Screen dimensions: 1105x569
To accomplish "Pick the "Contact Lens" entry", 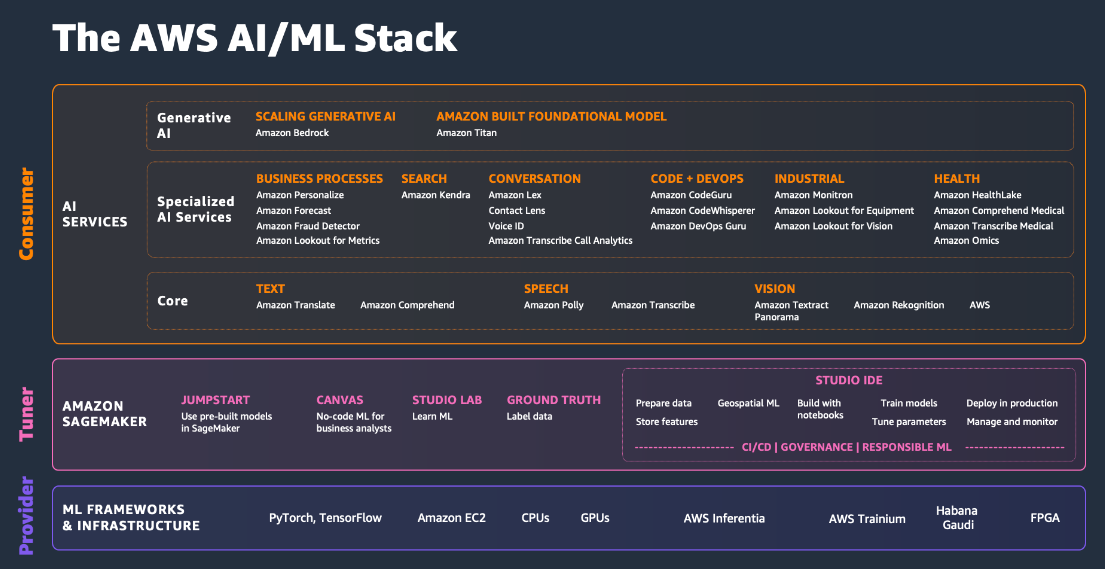I will tap(517, 210).
